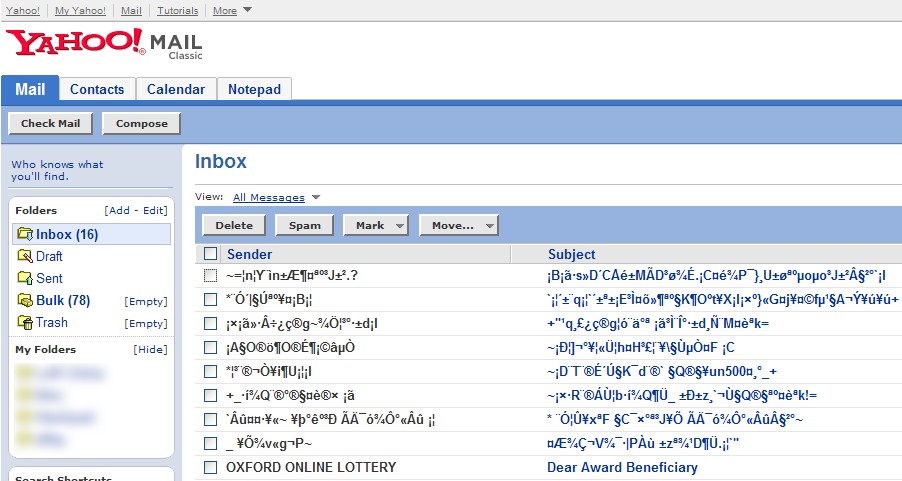
Task: Check the message from OXFORD ONLINE LOTTERY
Action: tap(211, 467)
